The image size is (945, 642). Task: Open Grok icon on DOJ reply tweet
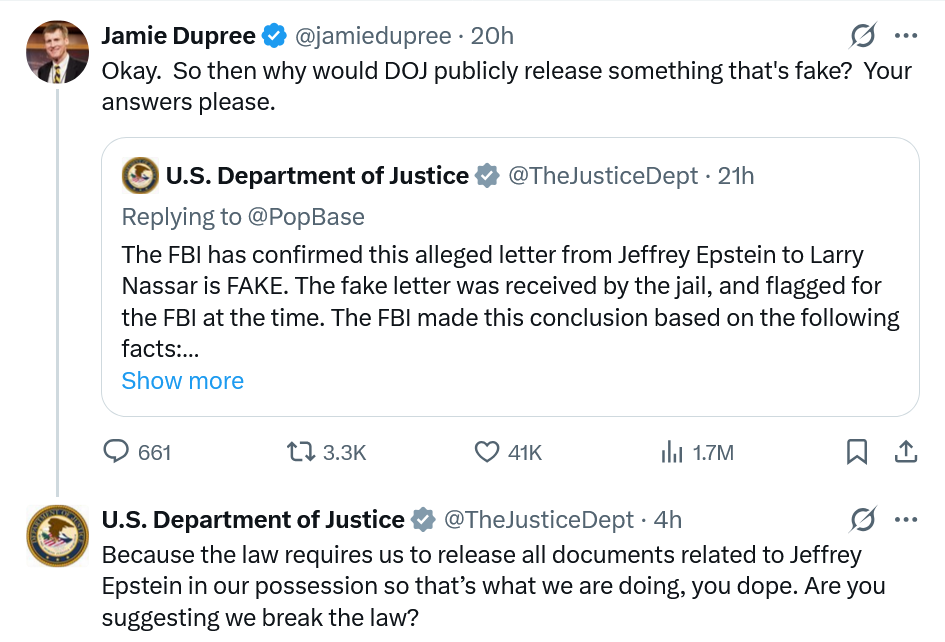pos(861,520)
